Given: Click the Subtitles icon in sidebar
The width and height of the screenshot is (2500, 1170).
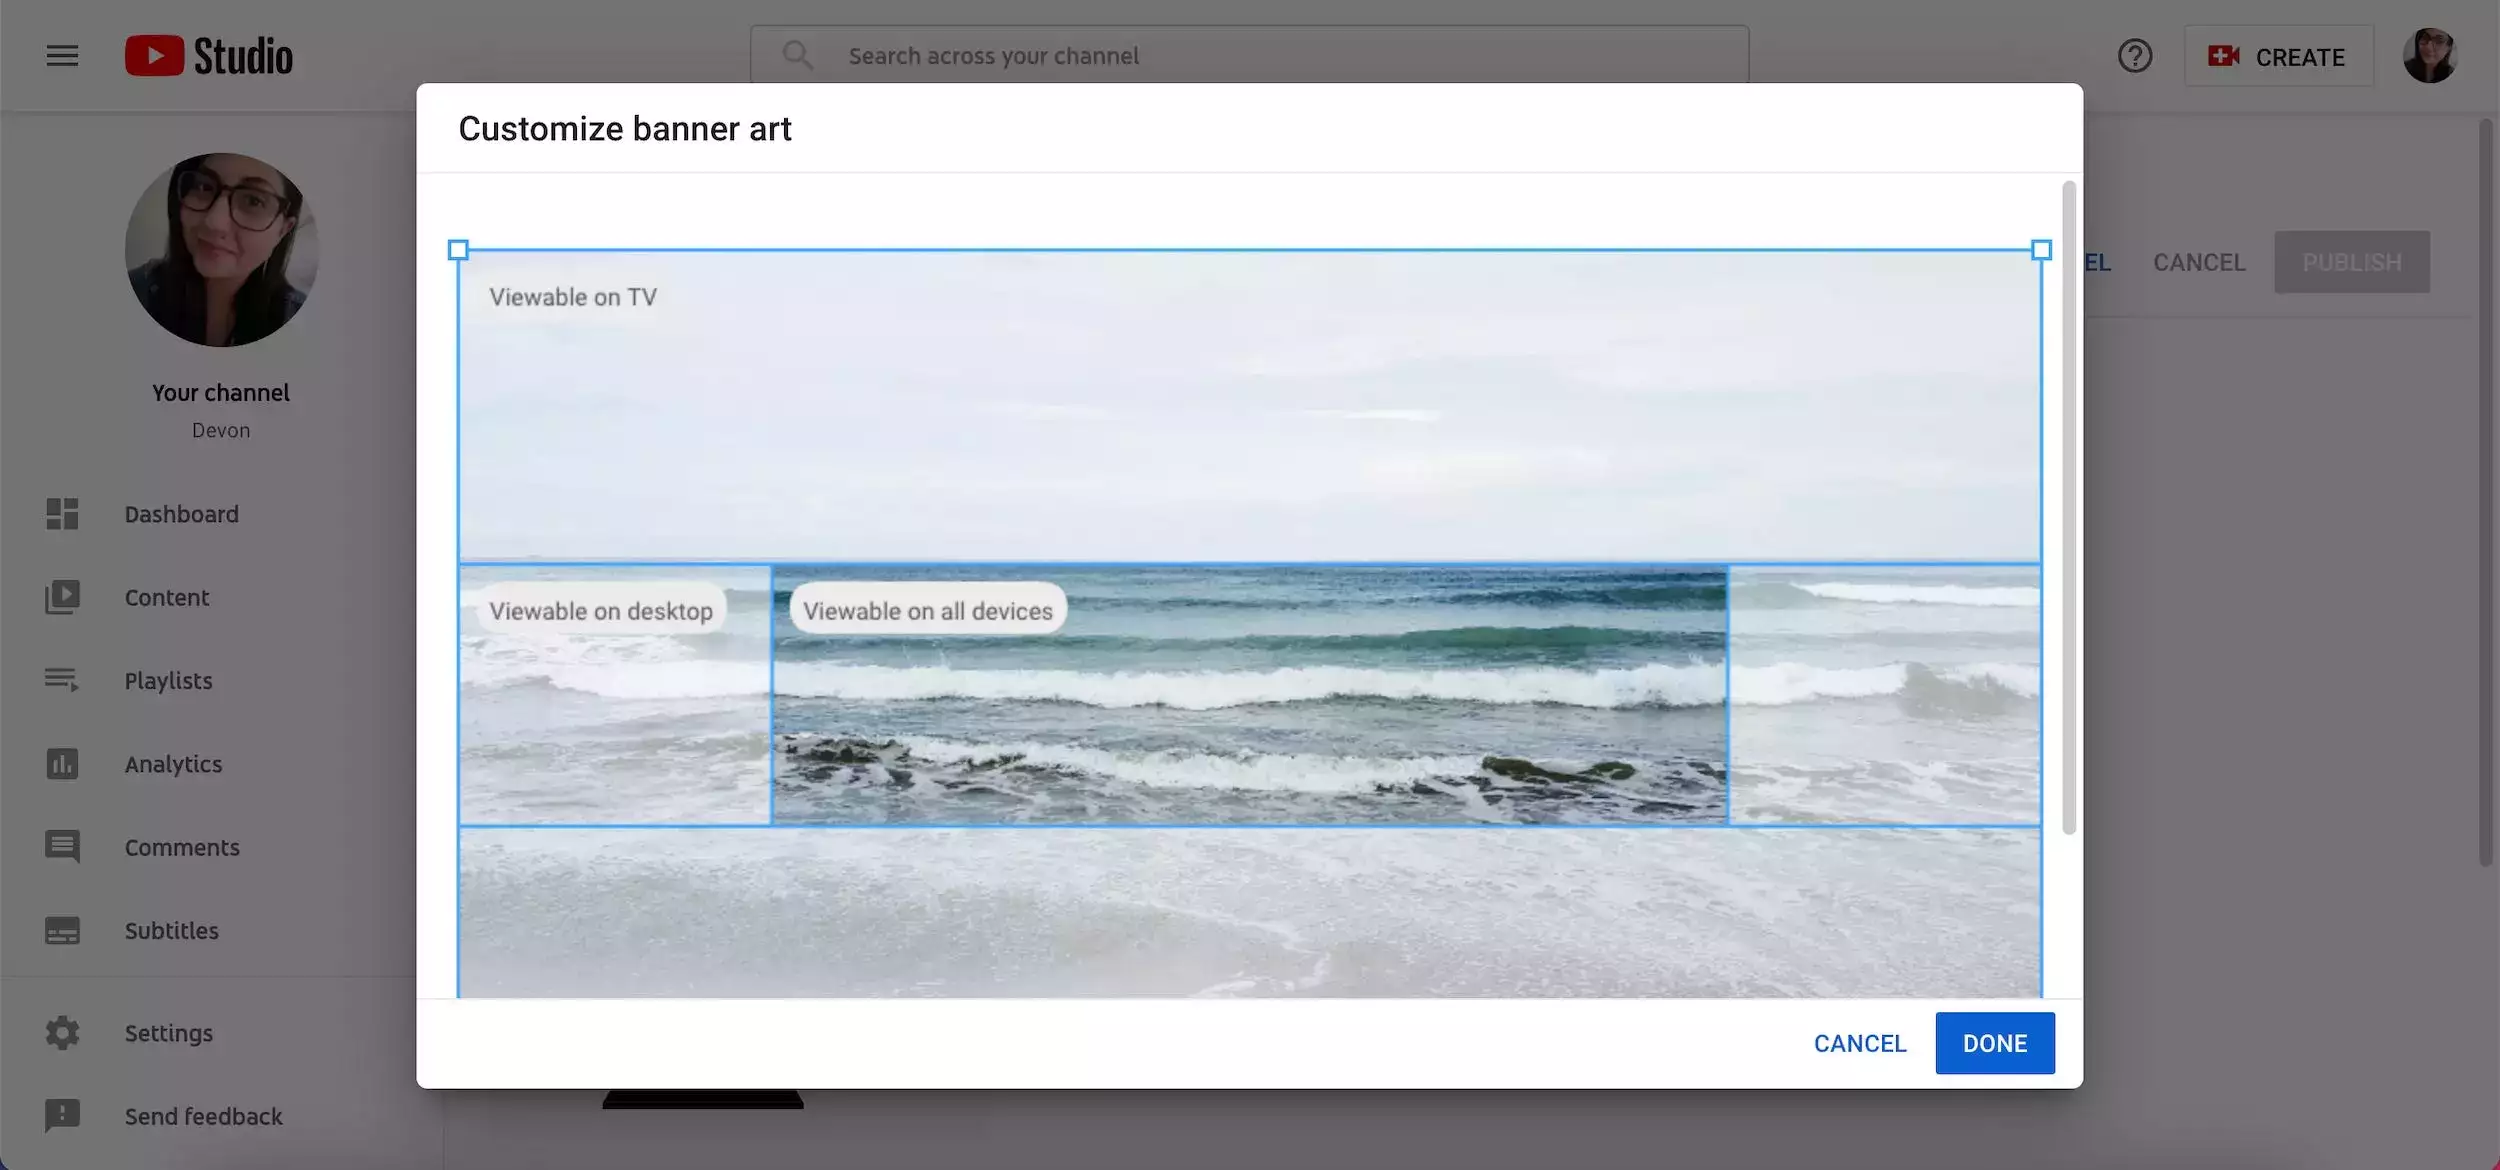Looking at the screenshot, I should point(62,930).
